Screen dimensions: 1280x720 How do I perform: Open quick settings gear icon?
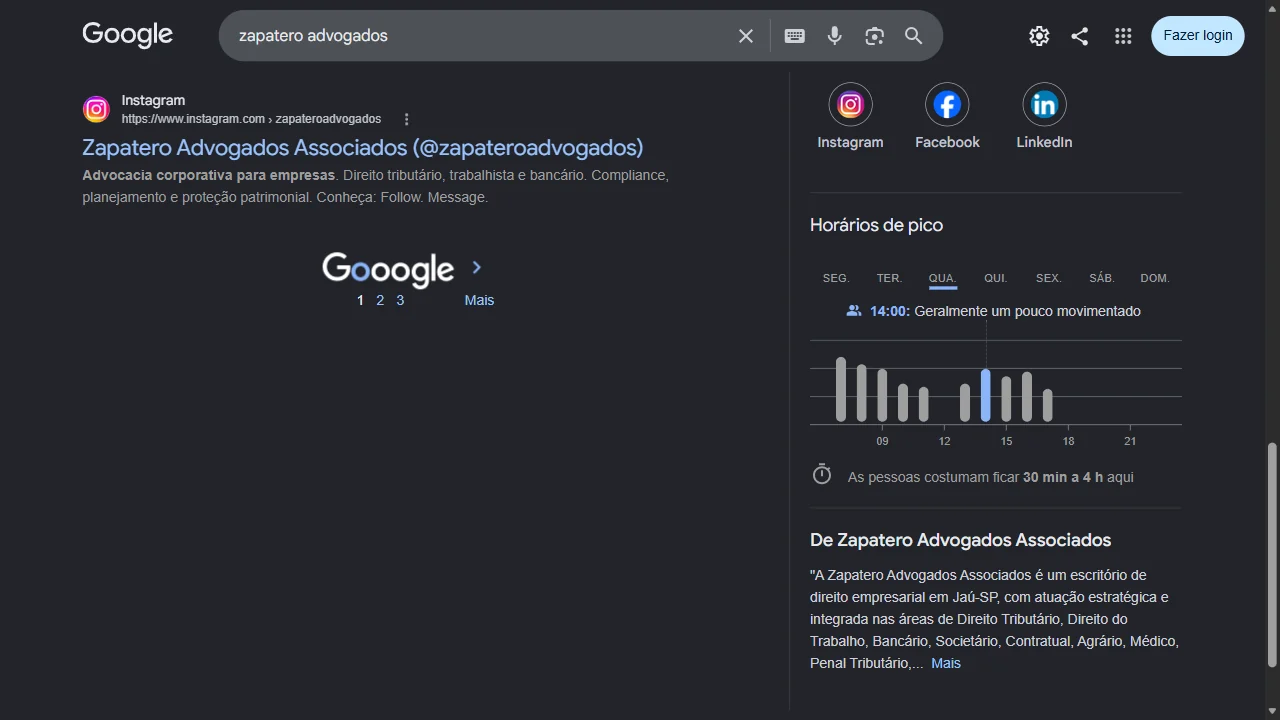coord(1039,36)
